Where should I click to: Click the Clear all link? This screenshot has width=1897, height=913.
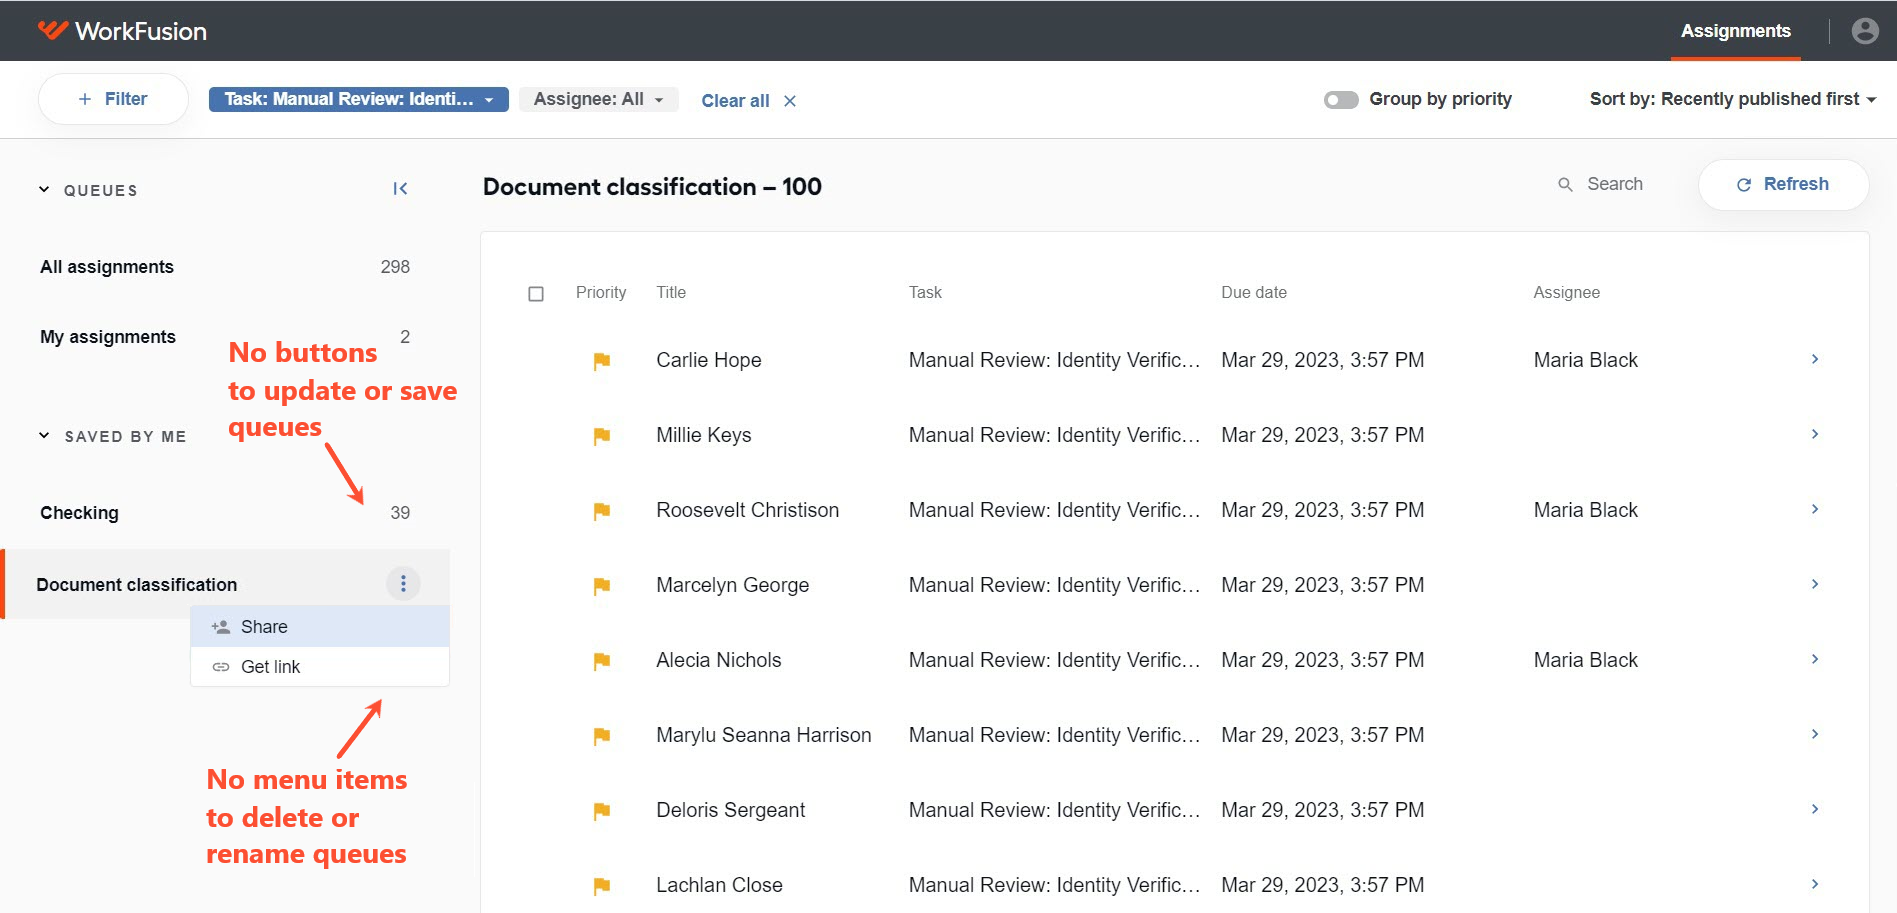pos(735,101)
